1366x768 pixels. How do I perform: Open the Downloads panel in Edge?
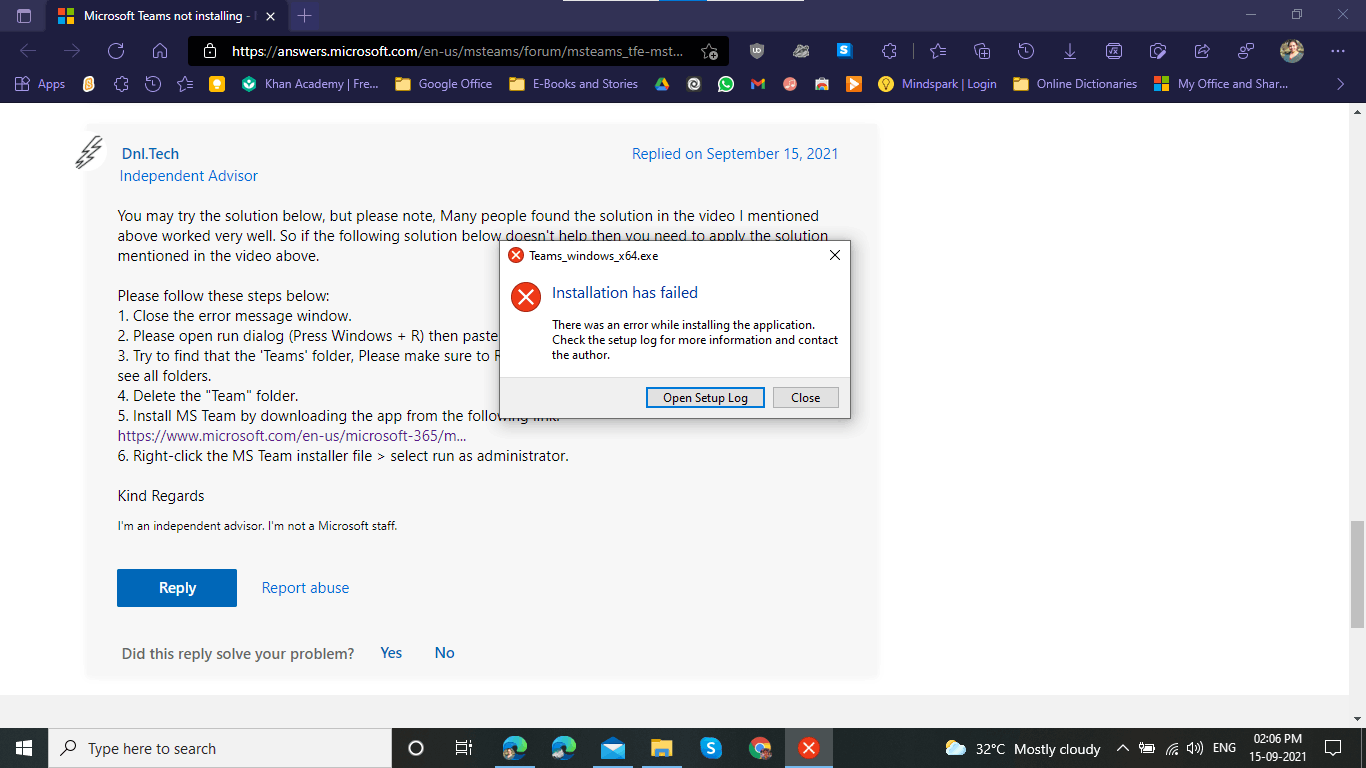pyautogui.click(x=1070, y=51)
